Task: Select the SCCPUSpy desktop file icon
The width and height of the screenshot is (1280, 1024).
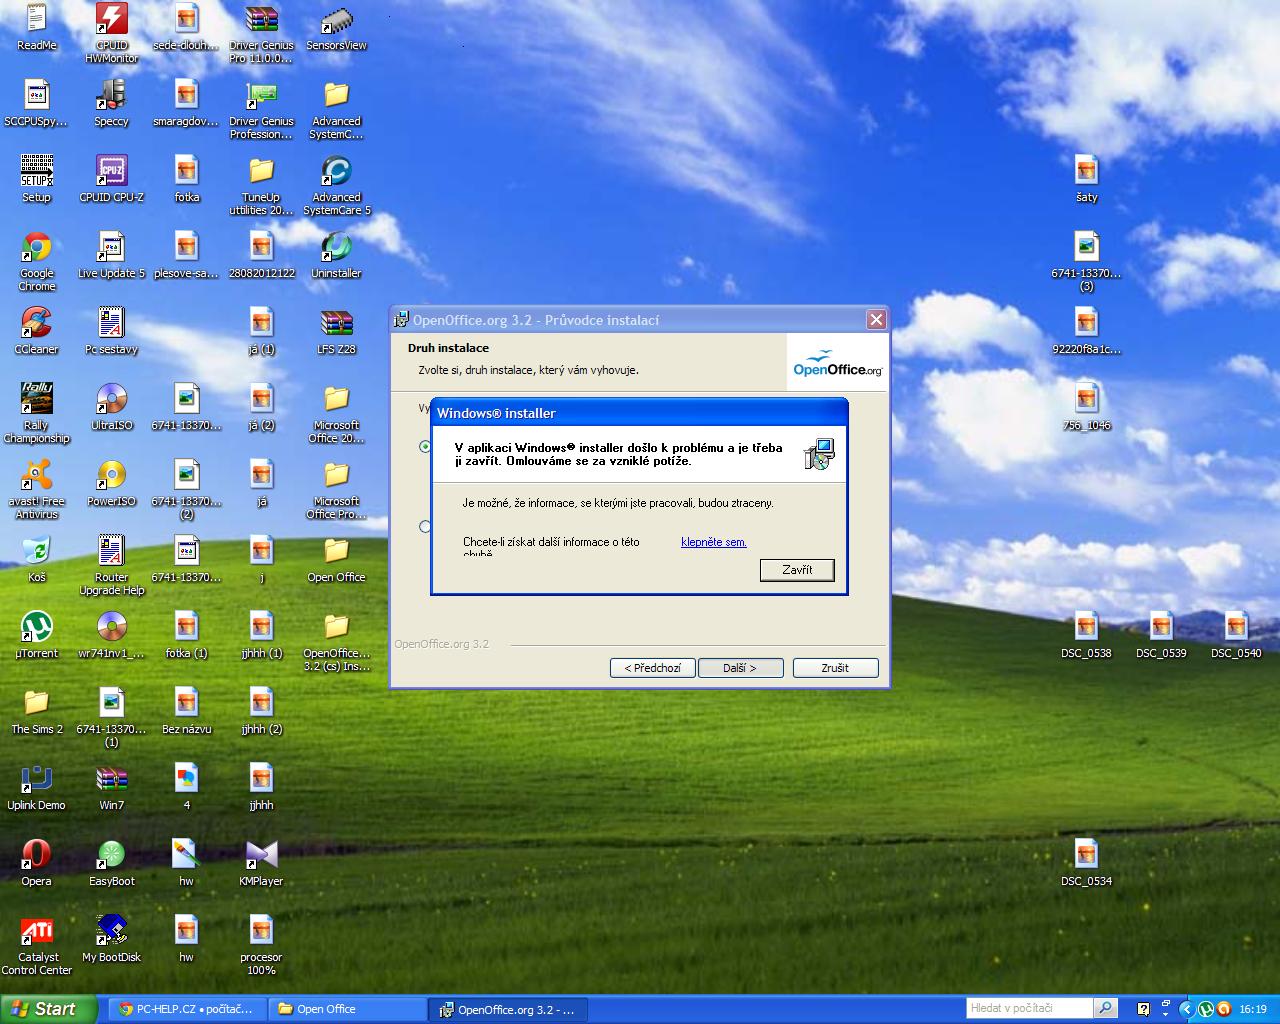Action: pos(37,103)
